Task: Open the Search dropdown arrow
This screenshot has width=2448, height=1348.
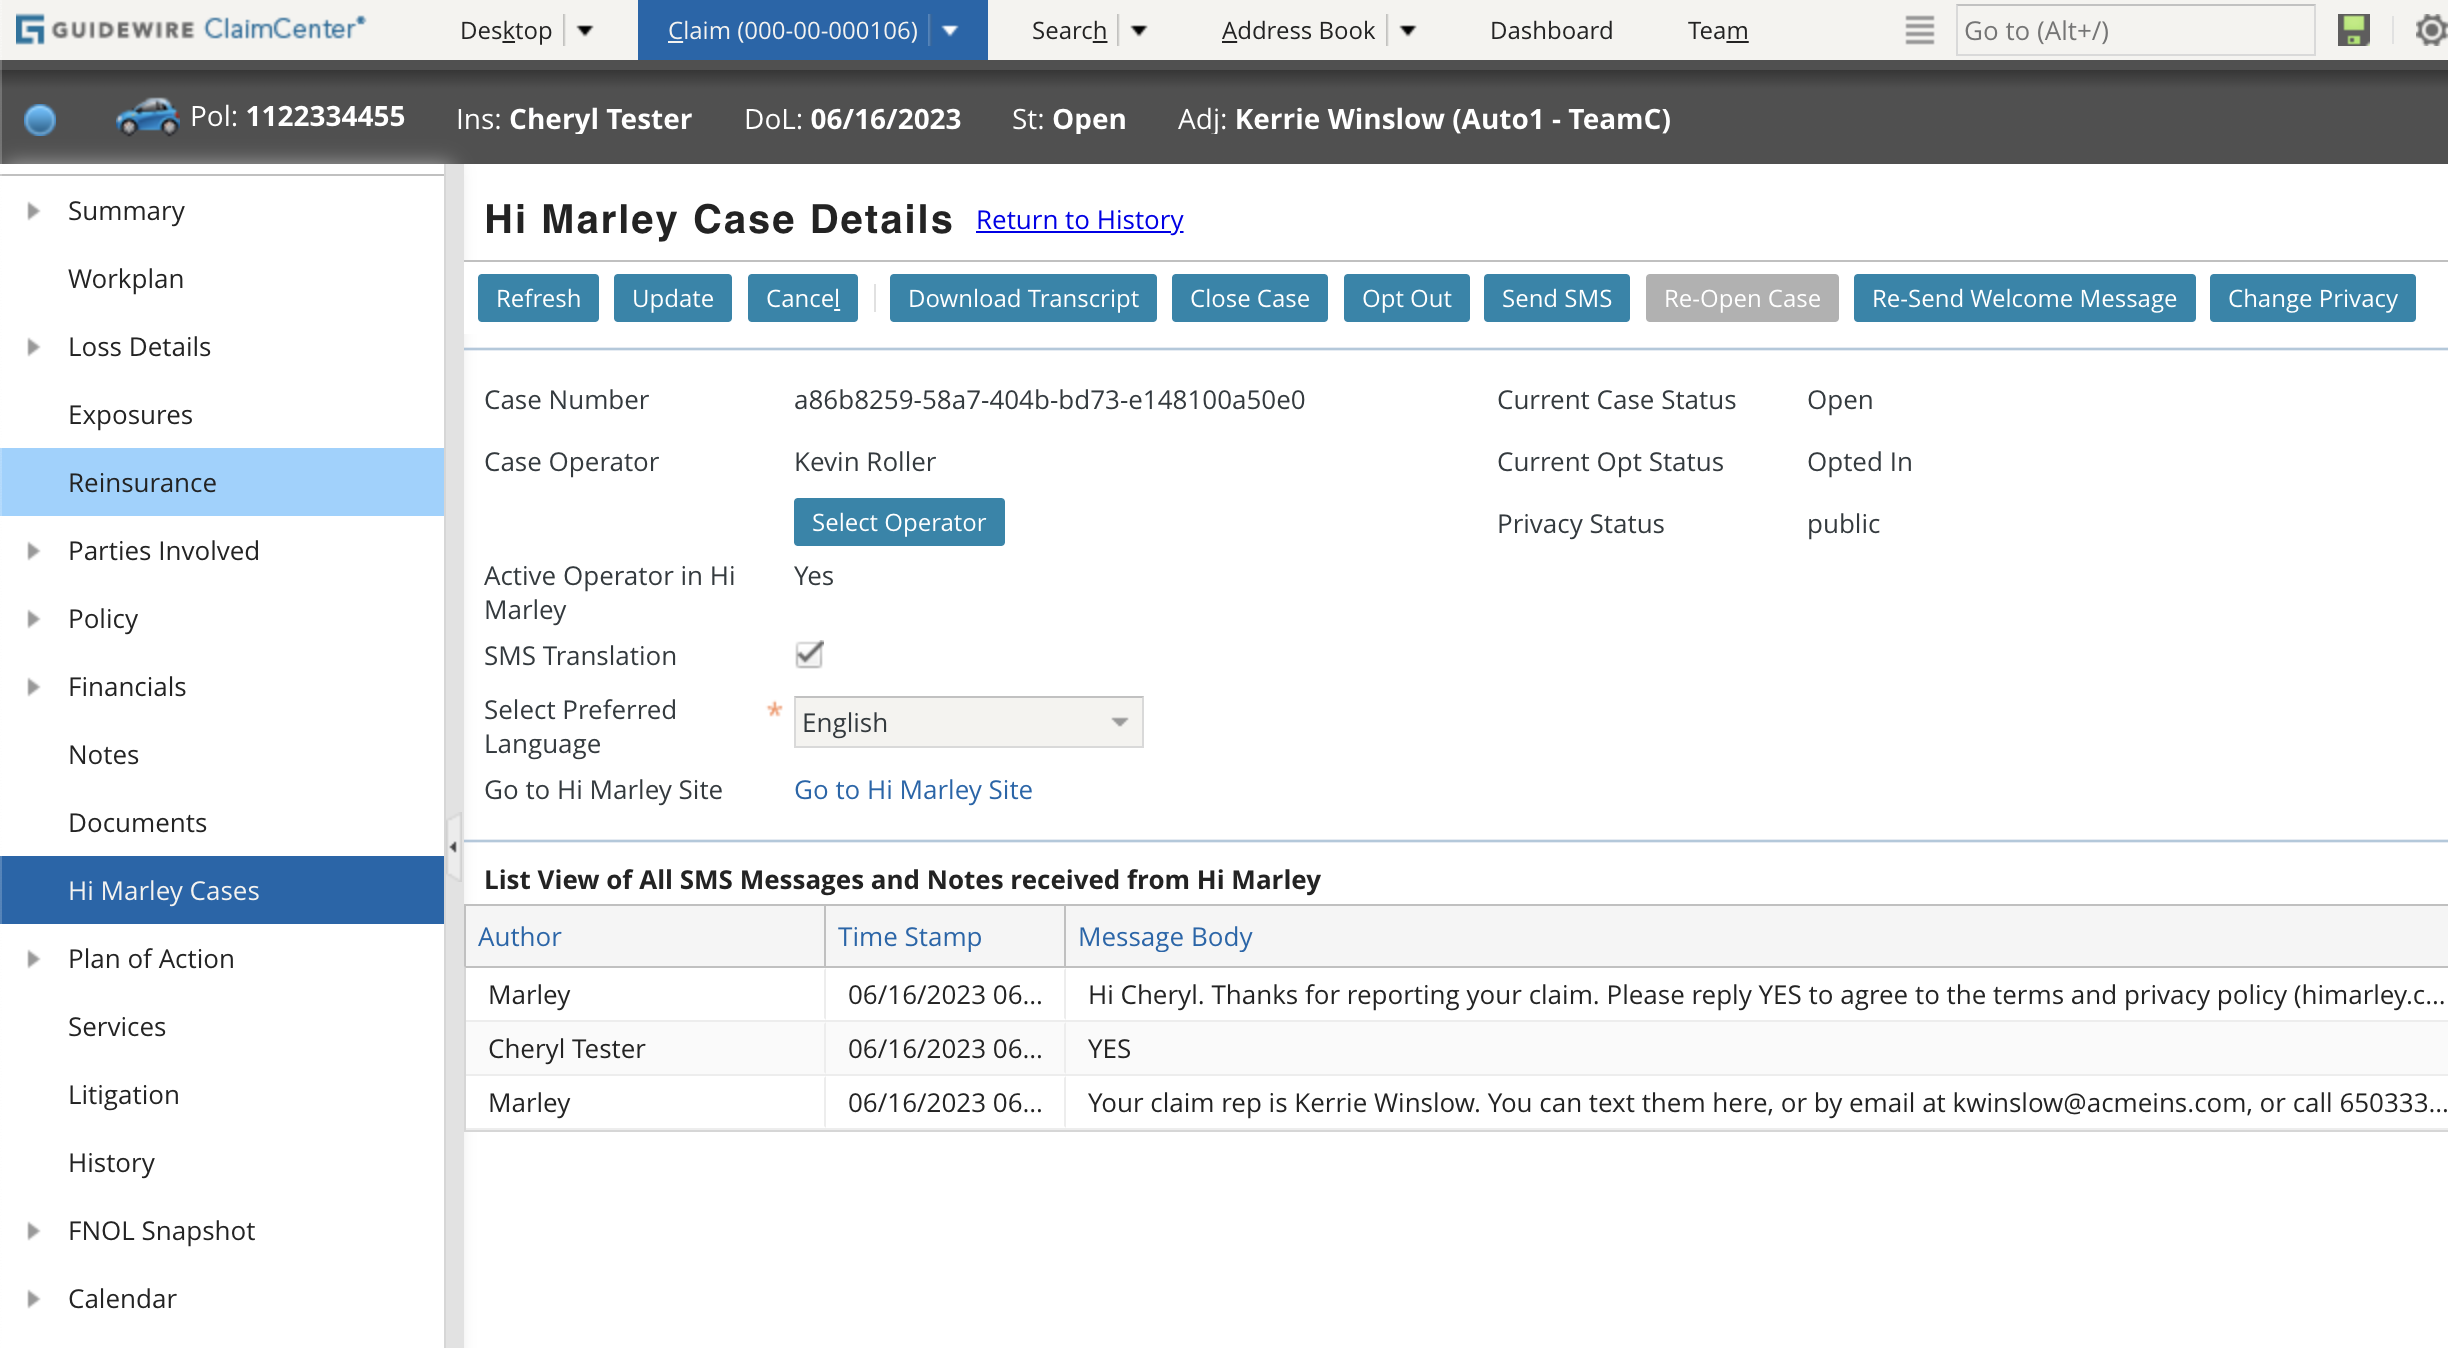Action: pyautogui.click(x=1140, y=30)
